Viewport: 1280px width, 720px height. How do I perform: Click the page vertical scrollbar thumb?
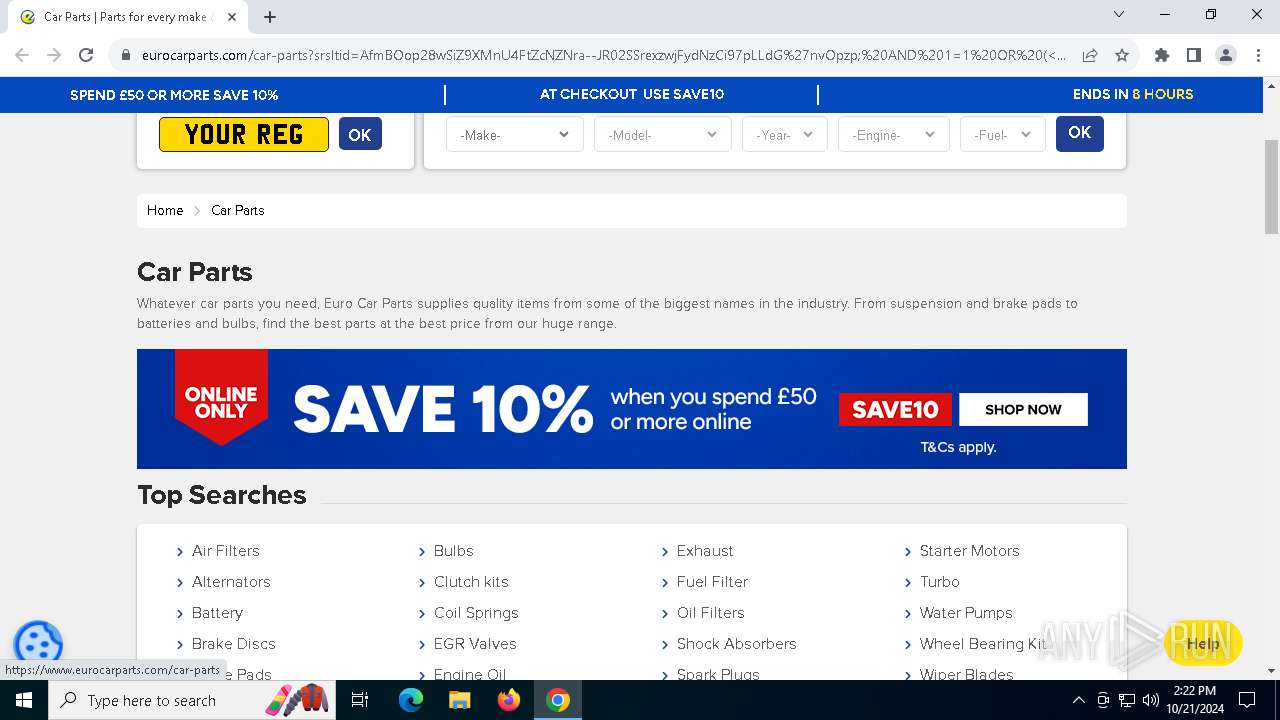(1271, 187)
